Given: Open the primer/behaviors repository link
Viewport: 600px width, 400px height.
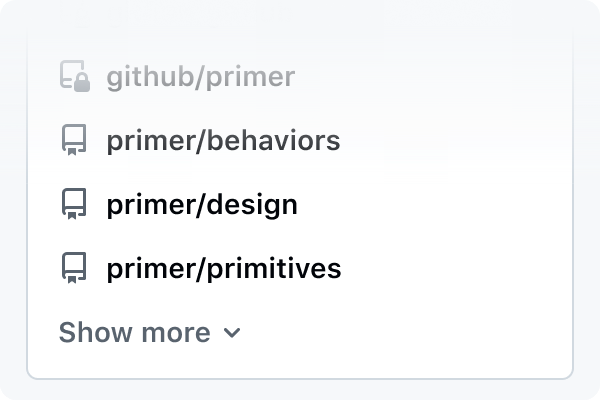Looking at the screenshot, I should coord(223,141).
